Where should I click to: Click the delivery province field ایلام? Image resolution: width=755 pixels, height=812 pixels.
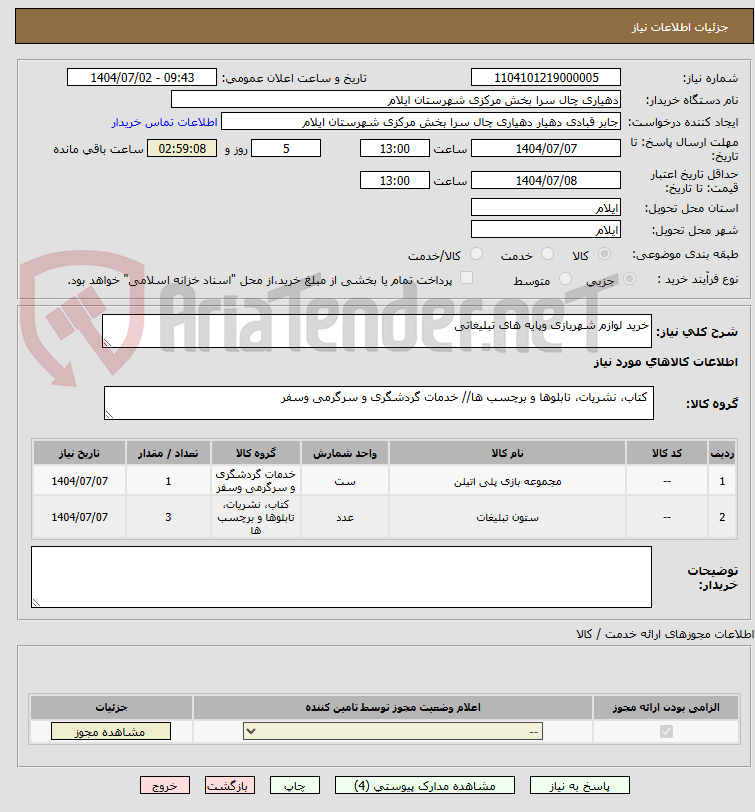[x=546, y=208]
